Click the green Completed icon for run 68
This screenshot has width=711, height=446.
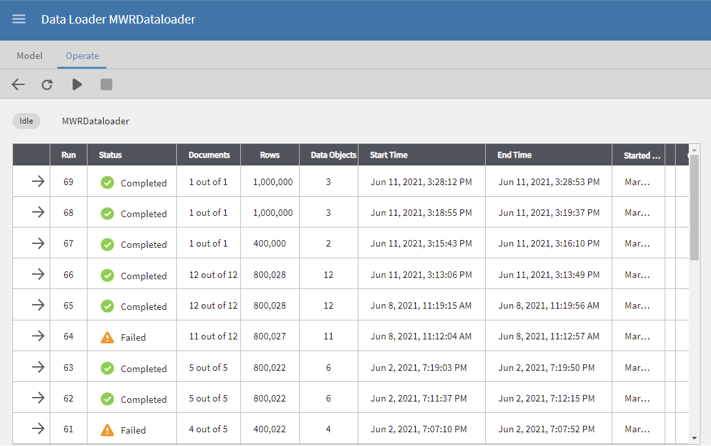[x=107, y=213]
